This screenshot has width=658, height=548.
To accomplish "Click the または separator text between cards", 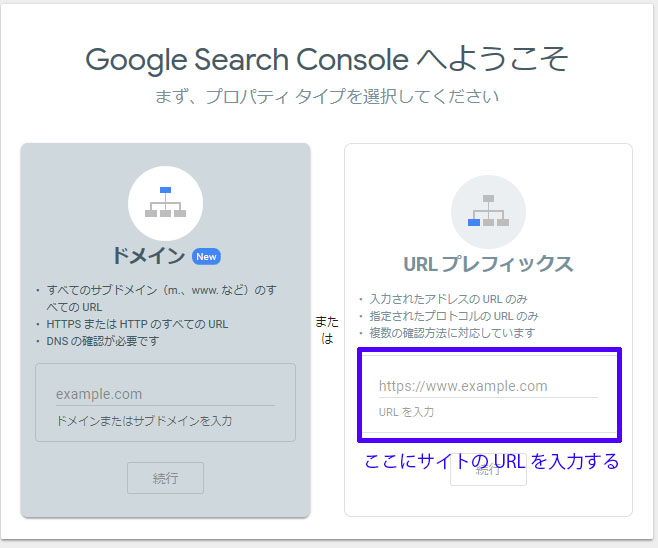I will click(x=327, y=330).
